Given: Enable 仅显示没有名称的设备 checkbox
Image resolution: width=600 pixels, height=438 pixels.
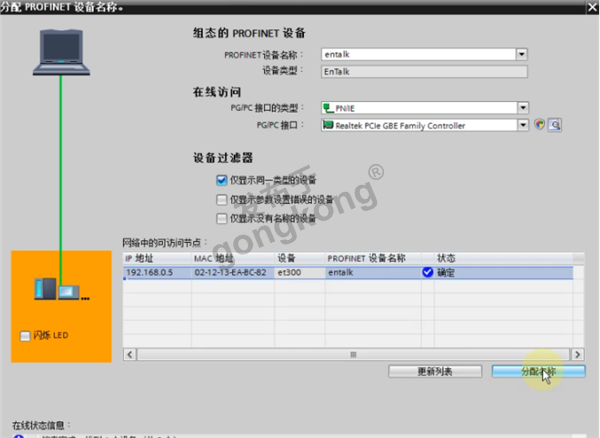Looking at the screenshot, I should [222, 218].
